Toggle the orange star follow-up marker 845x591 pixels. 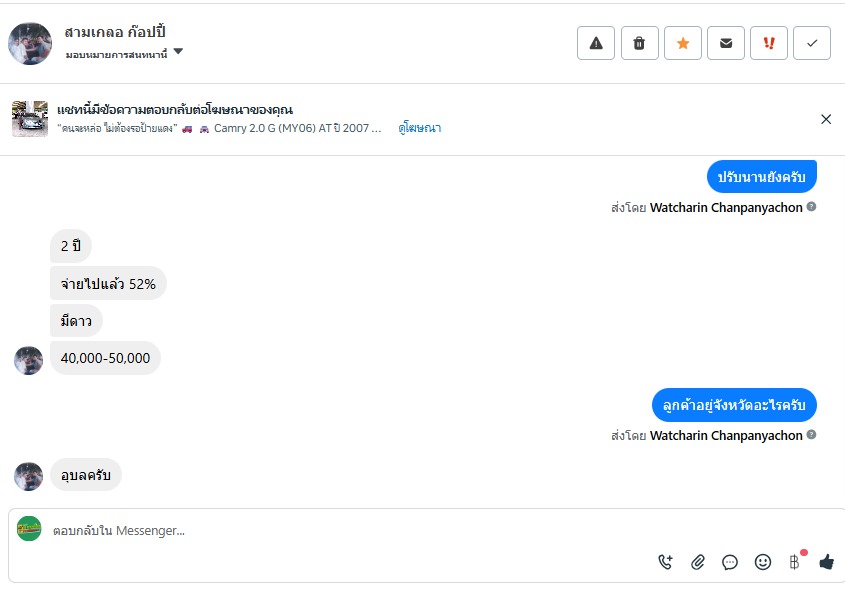[x=683, y=43]
